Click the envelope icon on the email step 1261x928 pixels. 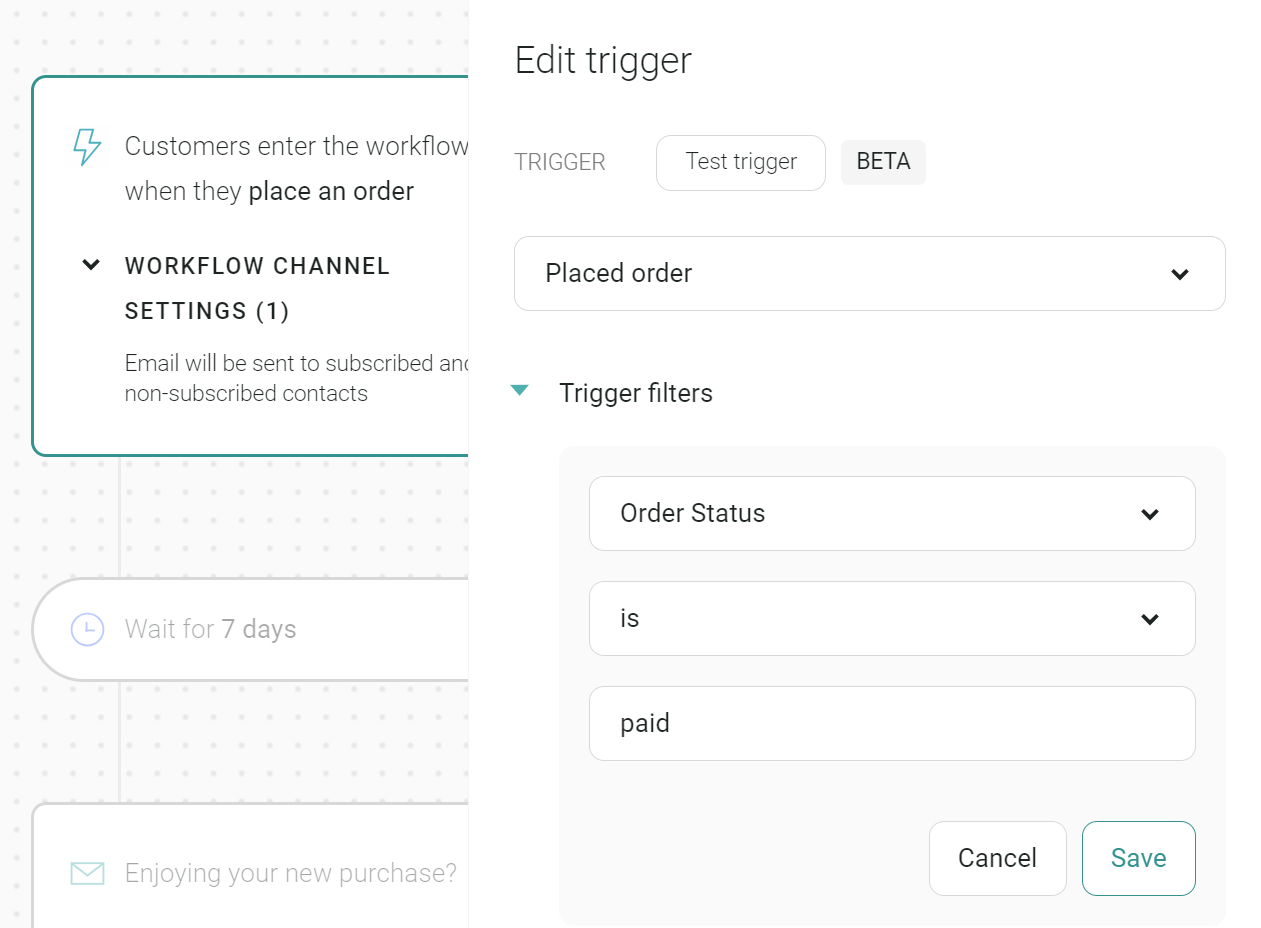pyautogui.click(x=89, y=873)
